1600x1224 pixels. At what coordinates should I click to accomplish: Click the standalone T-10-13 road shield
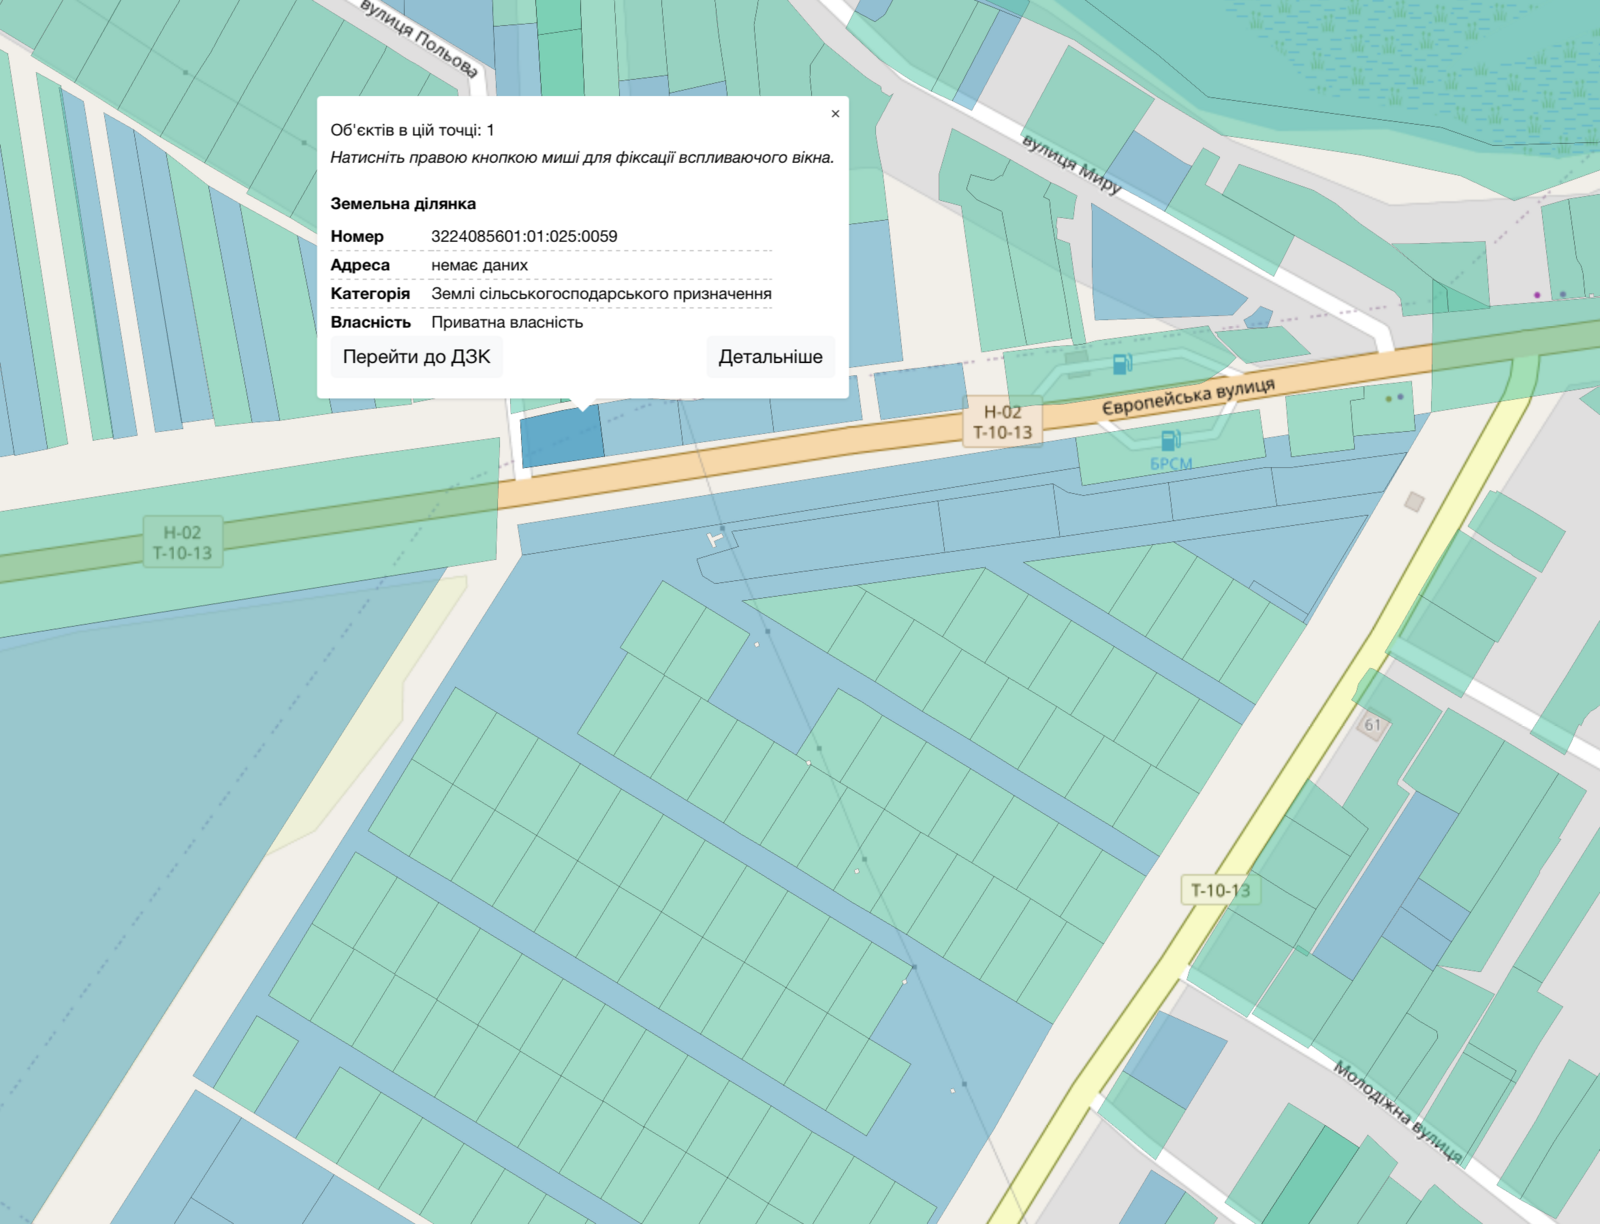click(x=1220, y=890)
